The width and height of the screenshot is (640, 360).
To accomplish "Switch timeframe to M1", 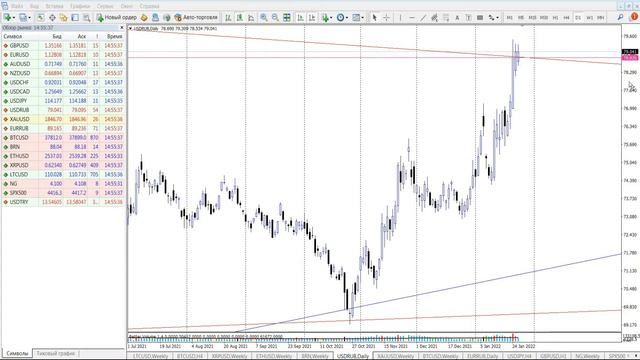I will (x=509, y=18).
